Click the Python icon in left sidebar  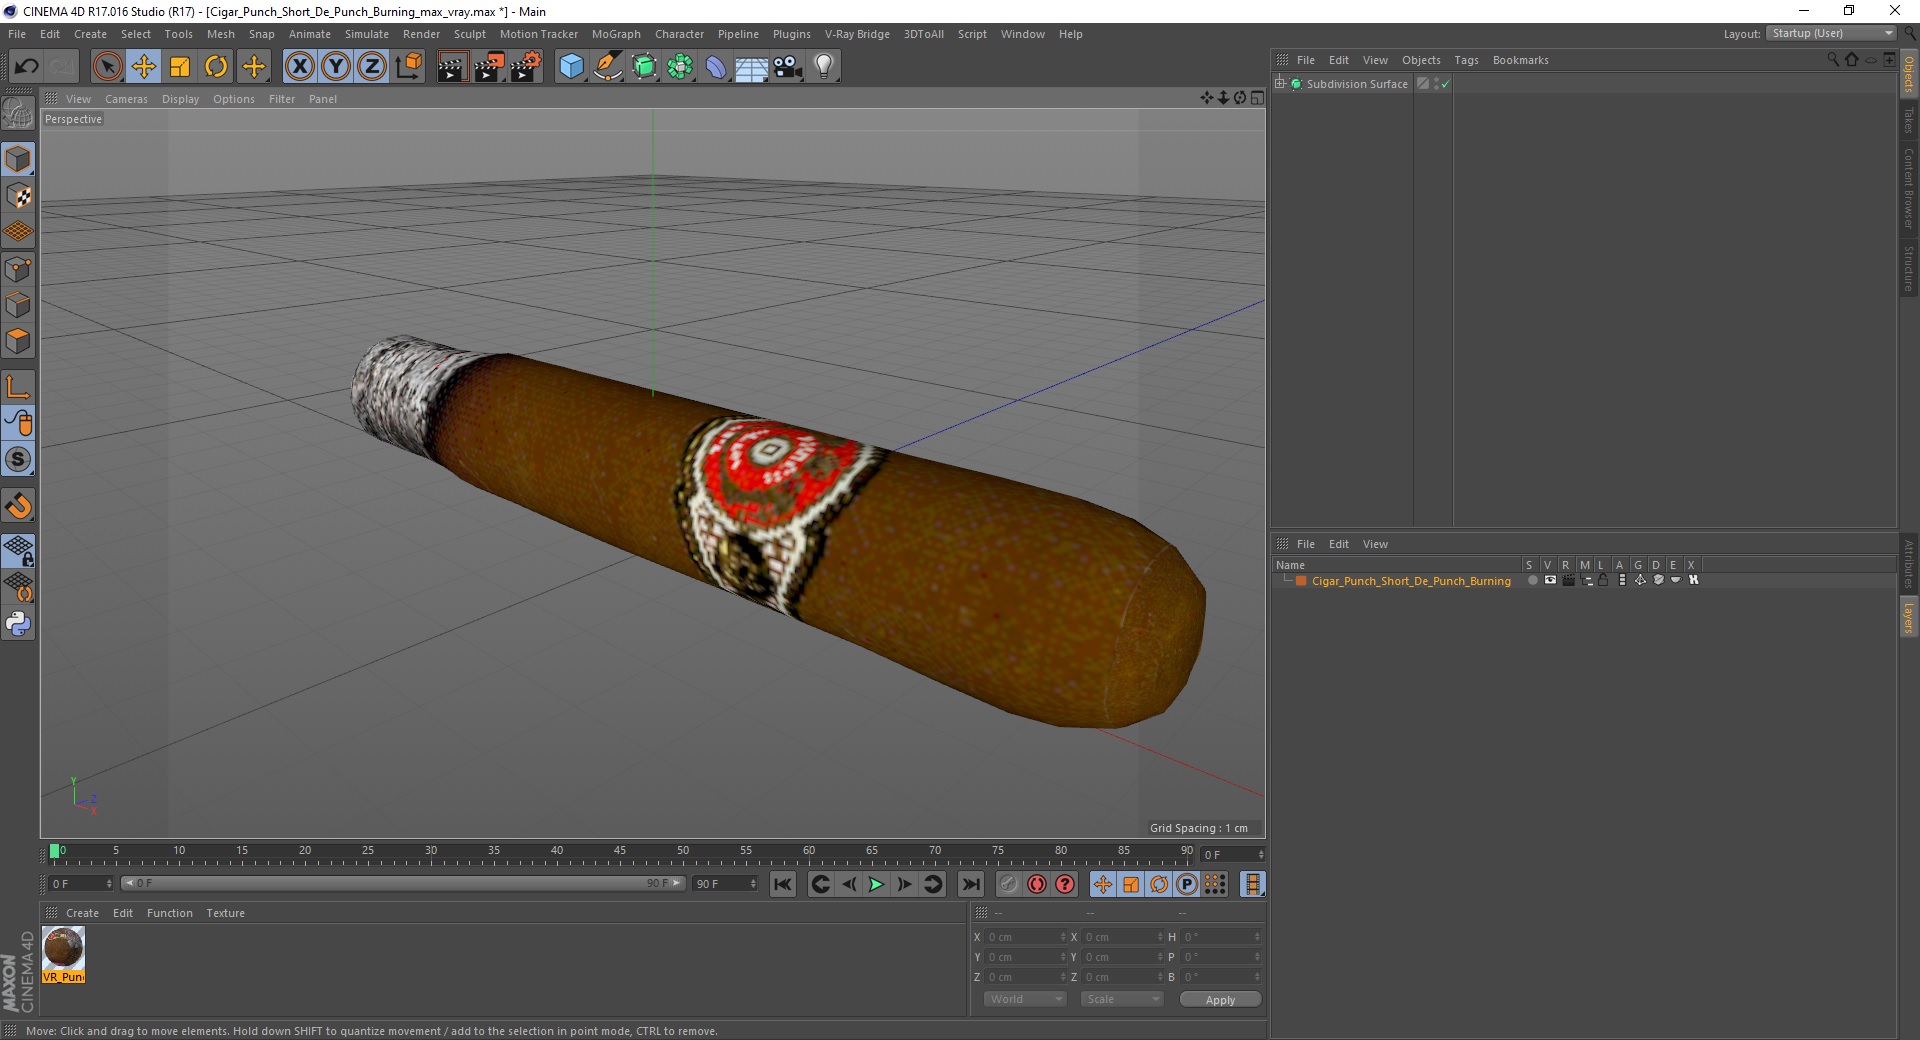pos(18,624)
